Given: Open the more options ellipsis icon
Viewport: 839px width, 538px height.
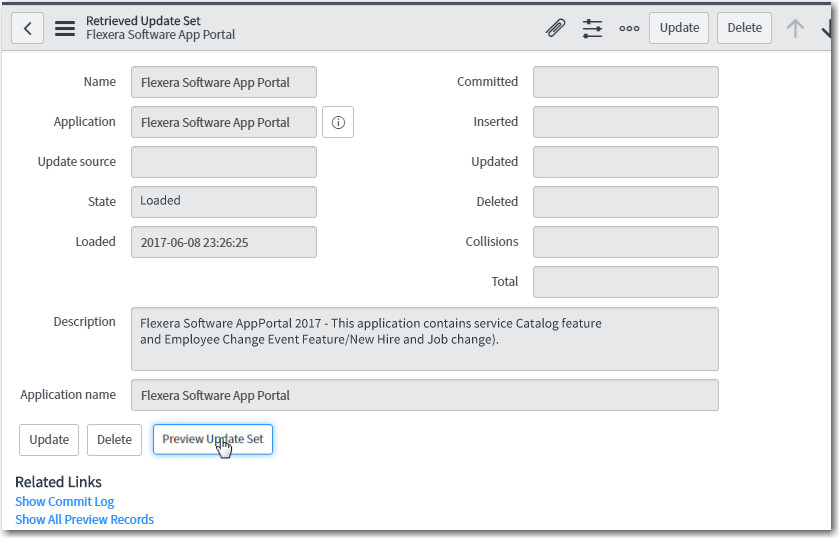Looking at the screenshot, I should click(629, 28).
